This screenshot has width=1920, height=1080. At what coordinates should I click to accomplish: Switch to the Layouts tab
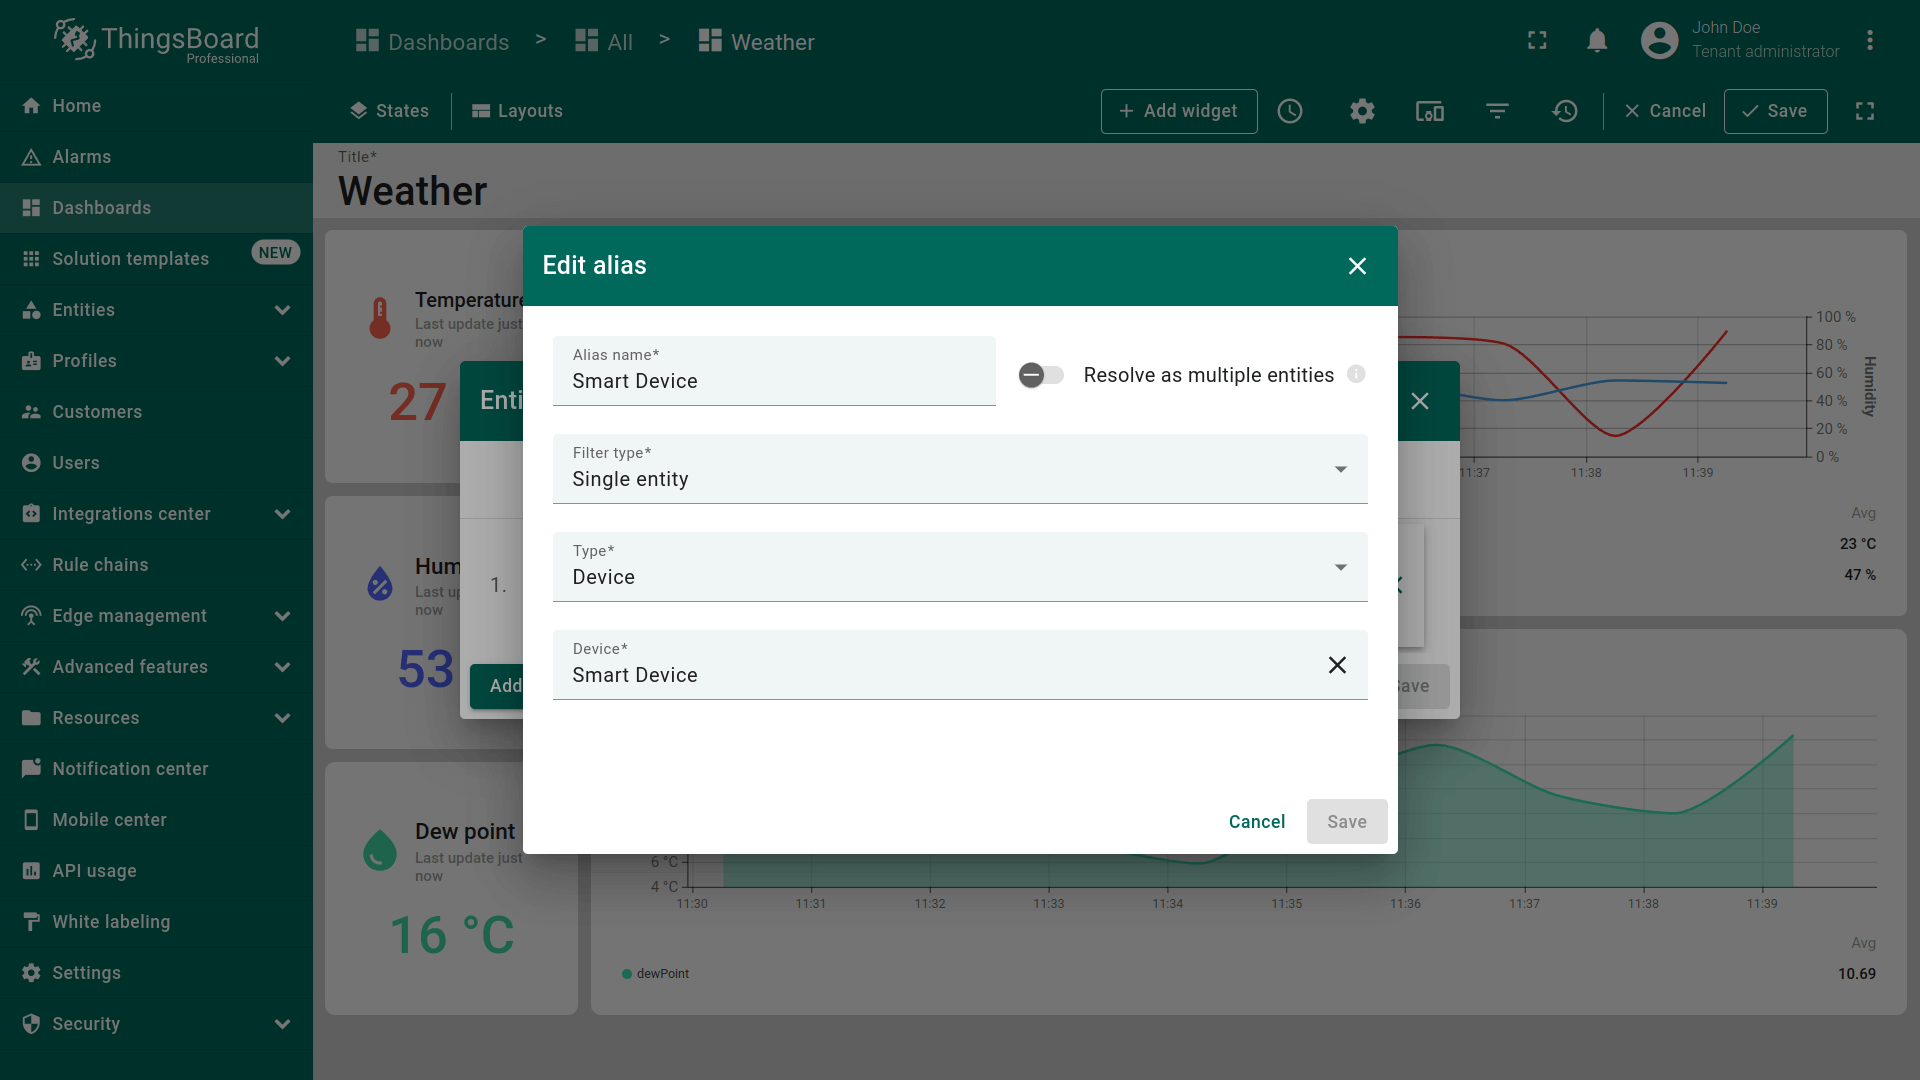coord(517,111)
